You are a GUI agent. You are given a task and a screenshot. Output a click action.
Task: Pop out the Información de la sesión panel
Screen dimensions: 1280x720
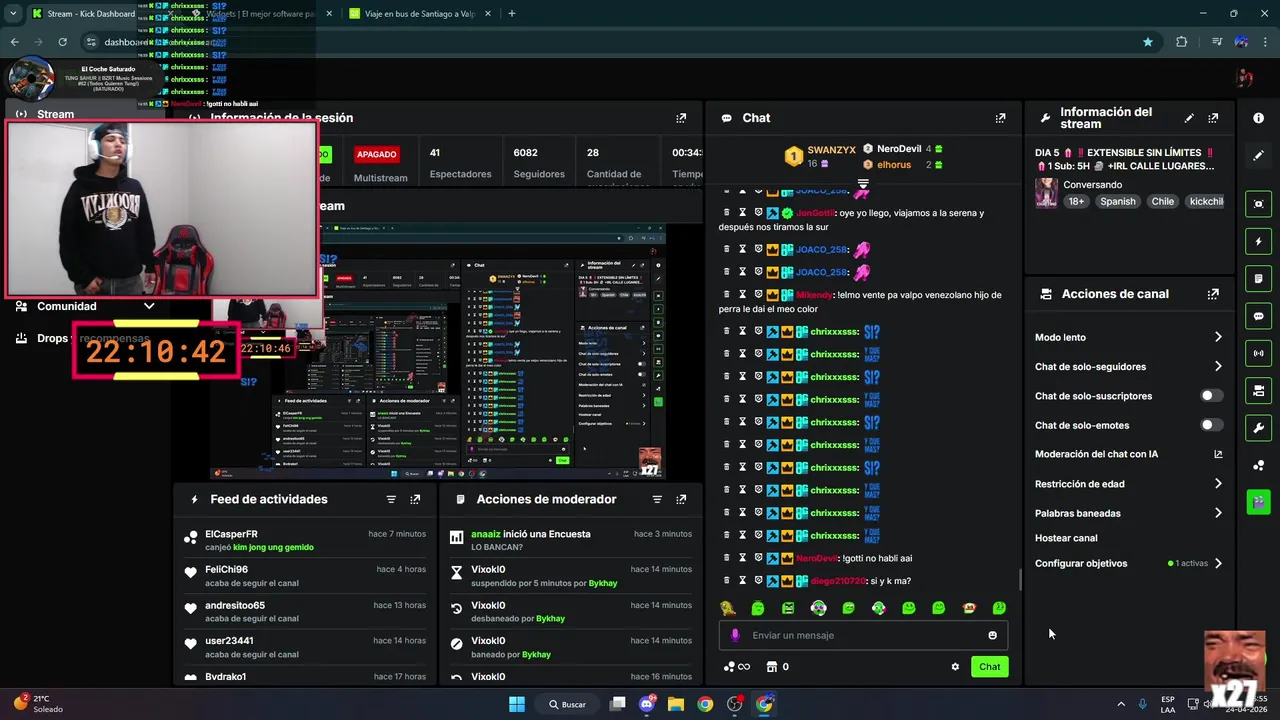[681, 118]
